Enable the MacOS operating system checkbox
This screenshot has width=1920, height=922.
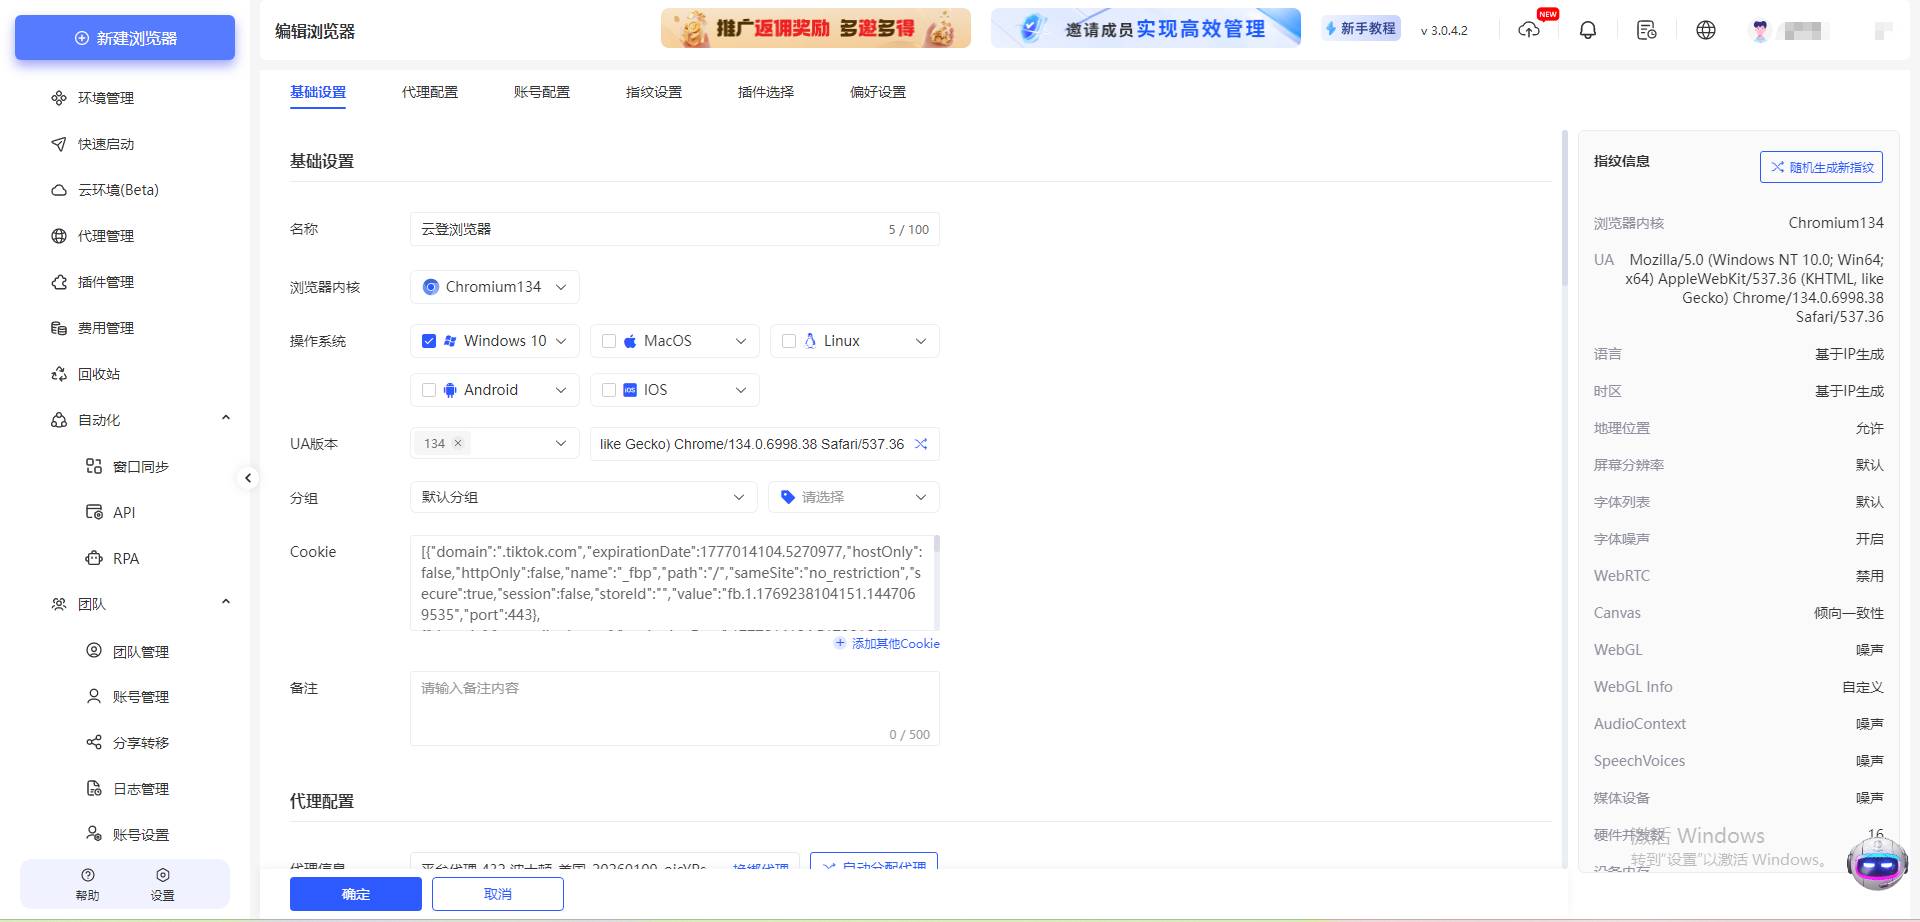click(609, 340)
